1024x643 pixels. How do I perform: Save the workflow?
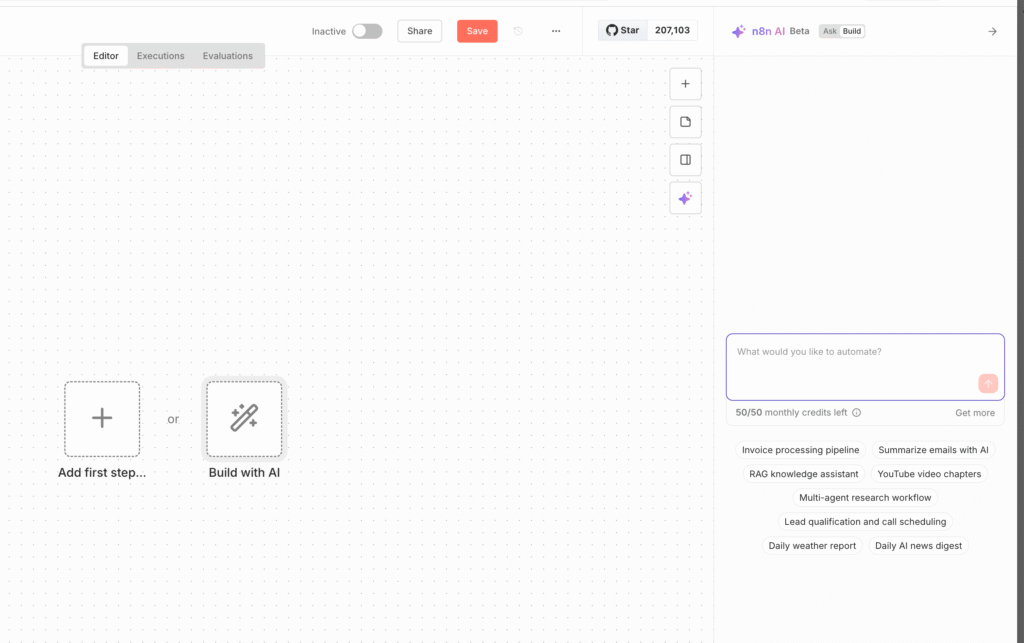point(477,31)
